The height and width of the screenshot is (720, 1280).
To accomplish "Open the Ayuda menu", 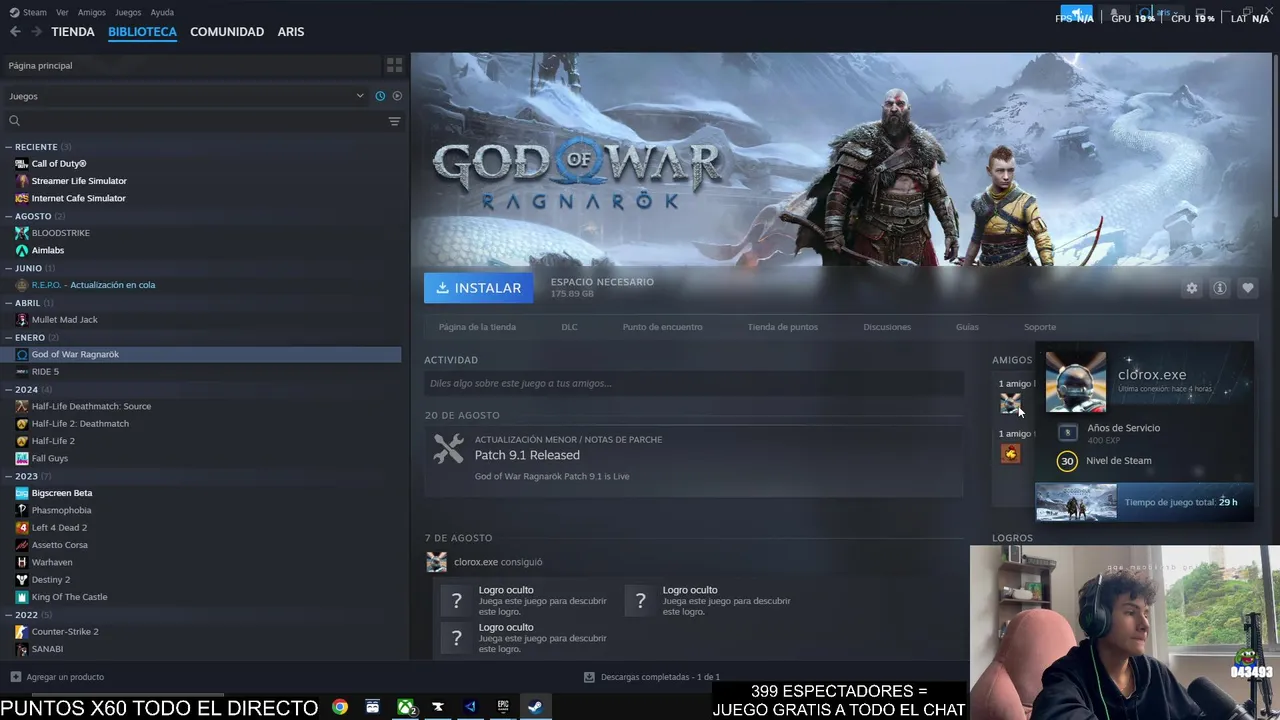I will 162,12.
